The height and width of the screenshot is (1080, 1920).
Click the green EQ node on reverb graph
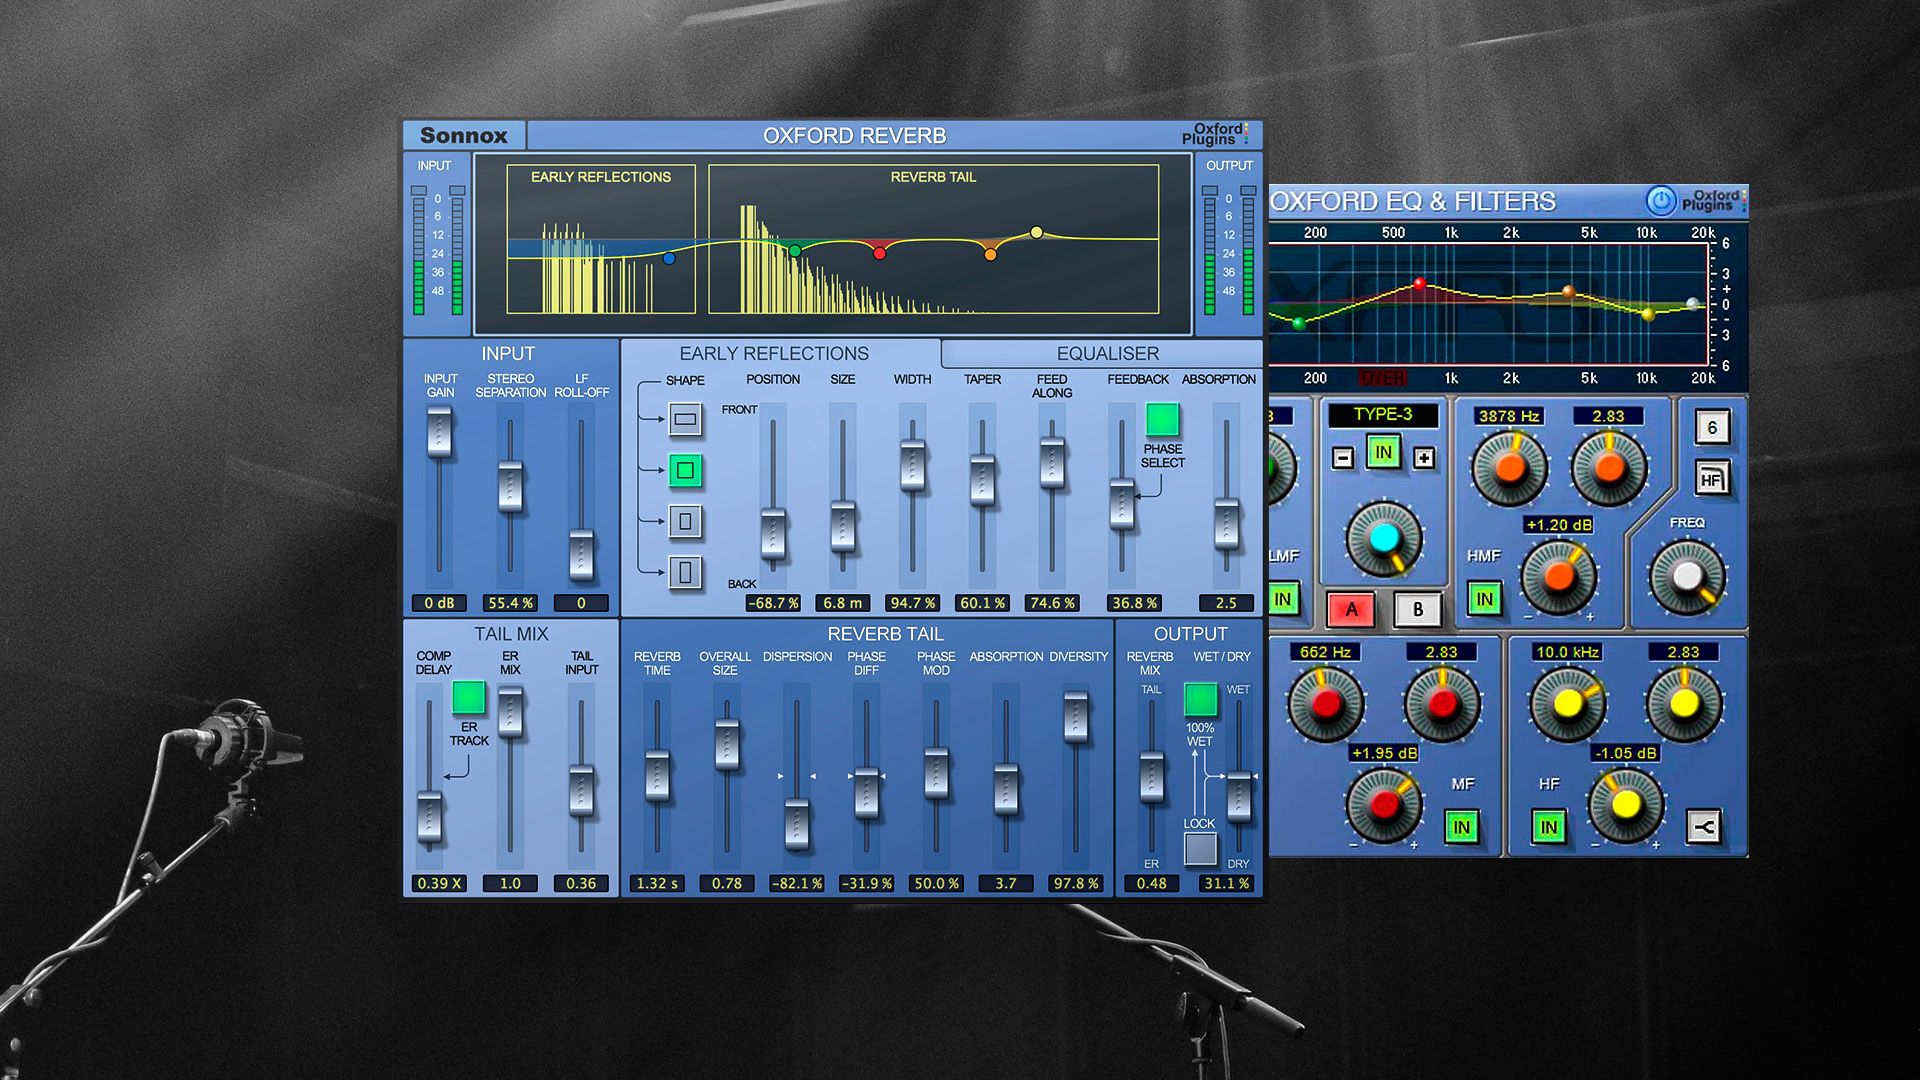[795, 251]
